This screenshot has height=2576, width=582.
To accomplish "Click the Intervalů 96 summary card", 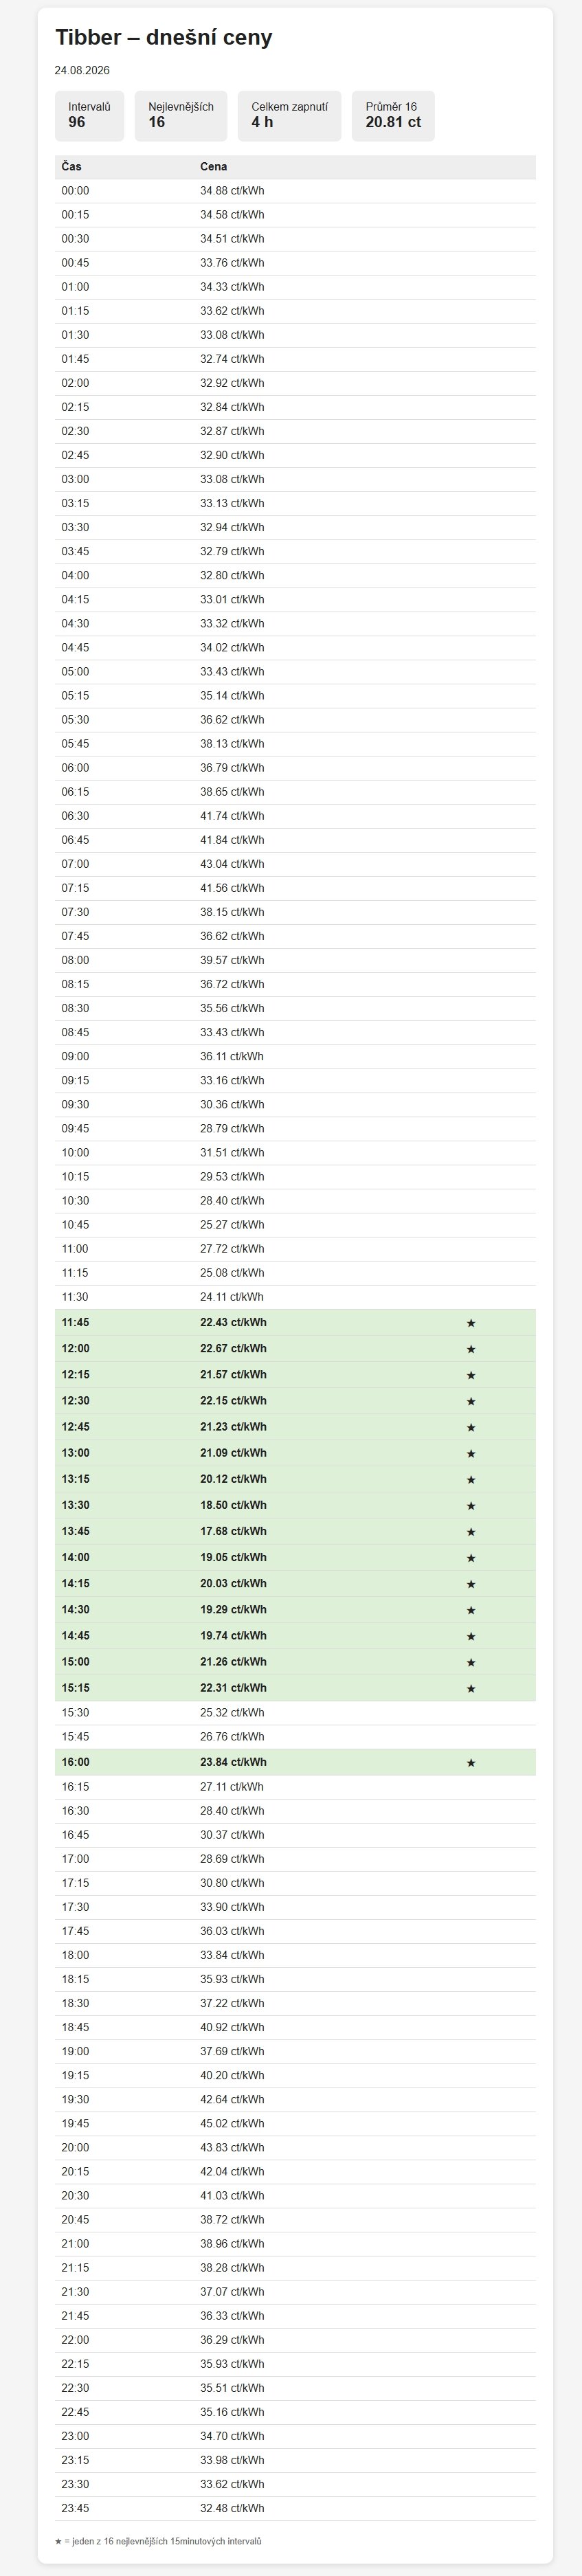I will [89, 116].
